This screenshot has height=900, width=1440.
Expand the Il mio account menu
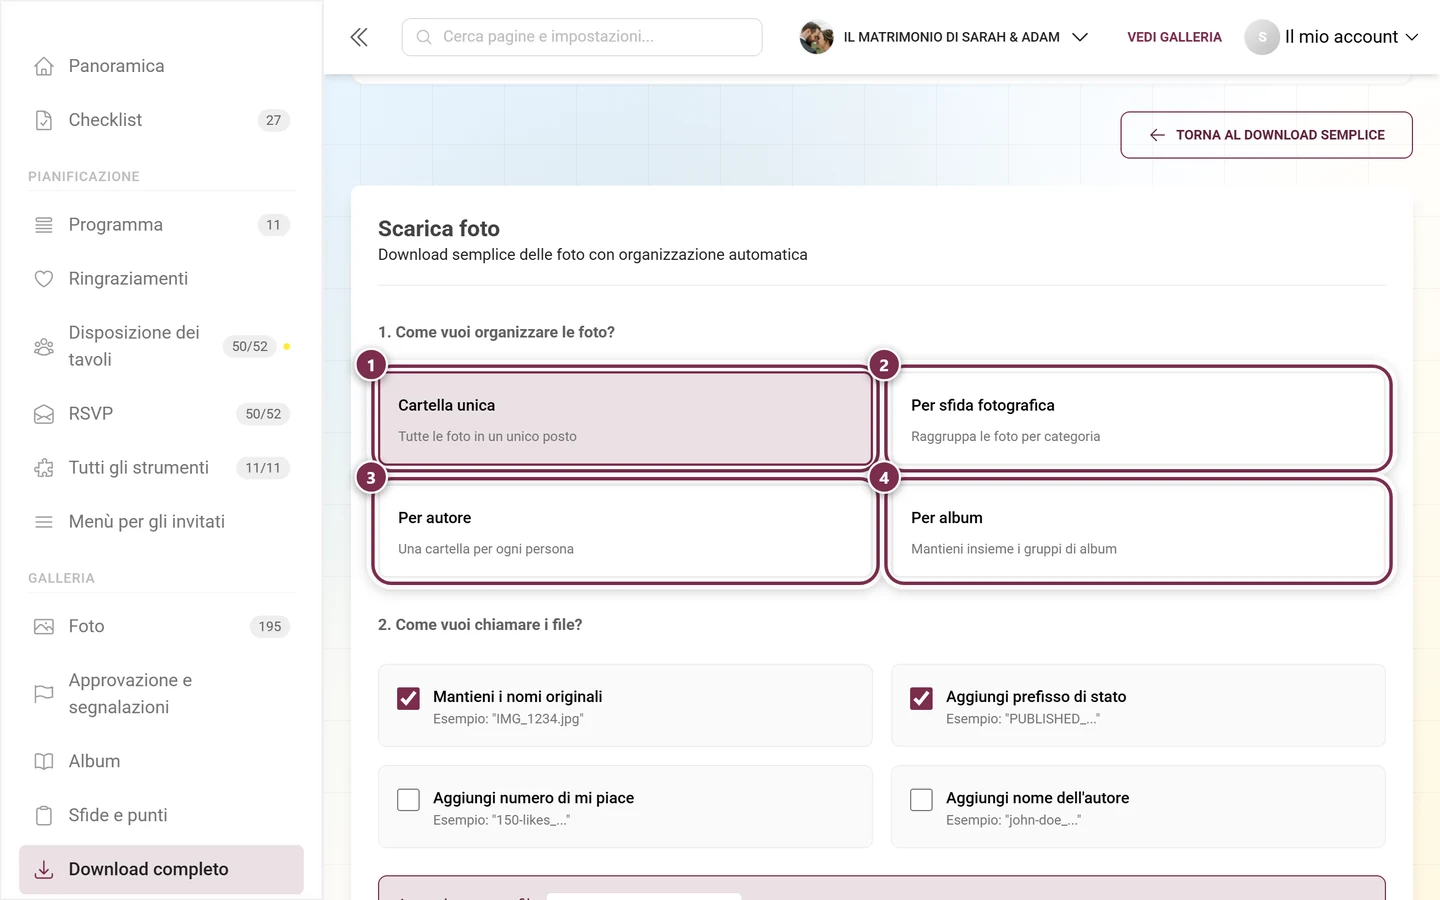point(1332,37)
